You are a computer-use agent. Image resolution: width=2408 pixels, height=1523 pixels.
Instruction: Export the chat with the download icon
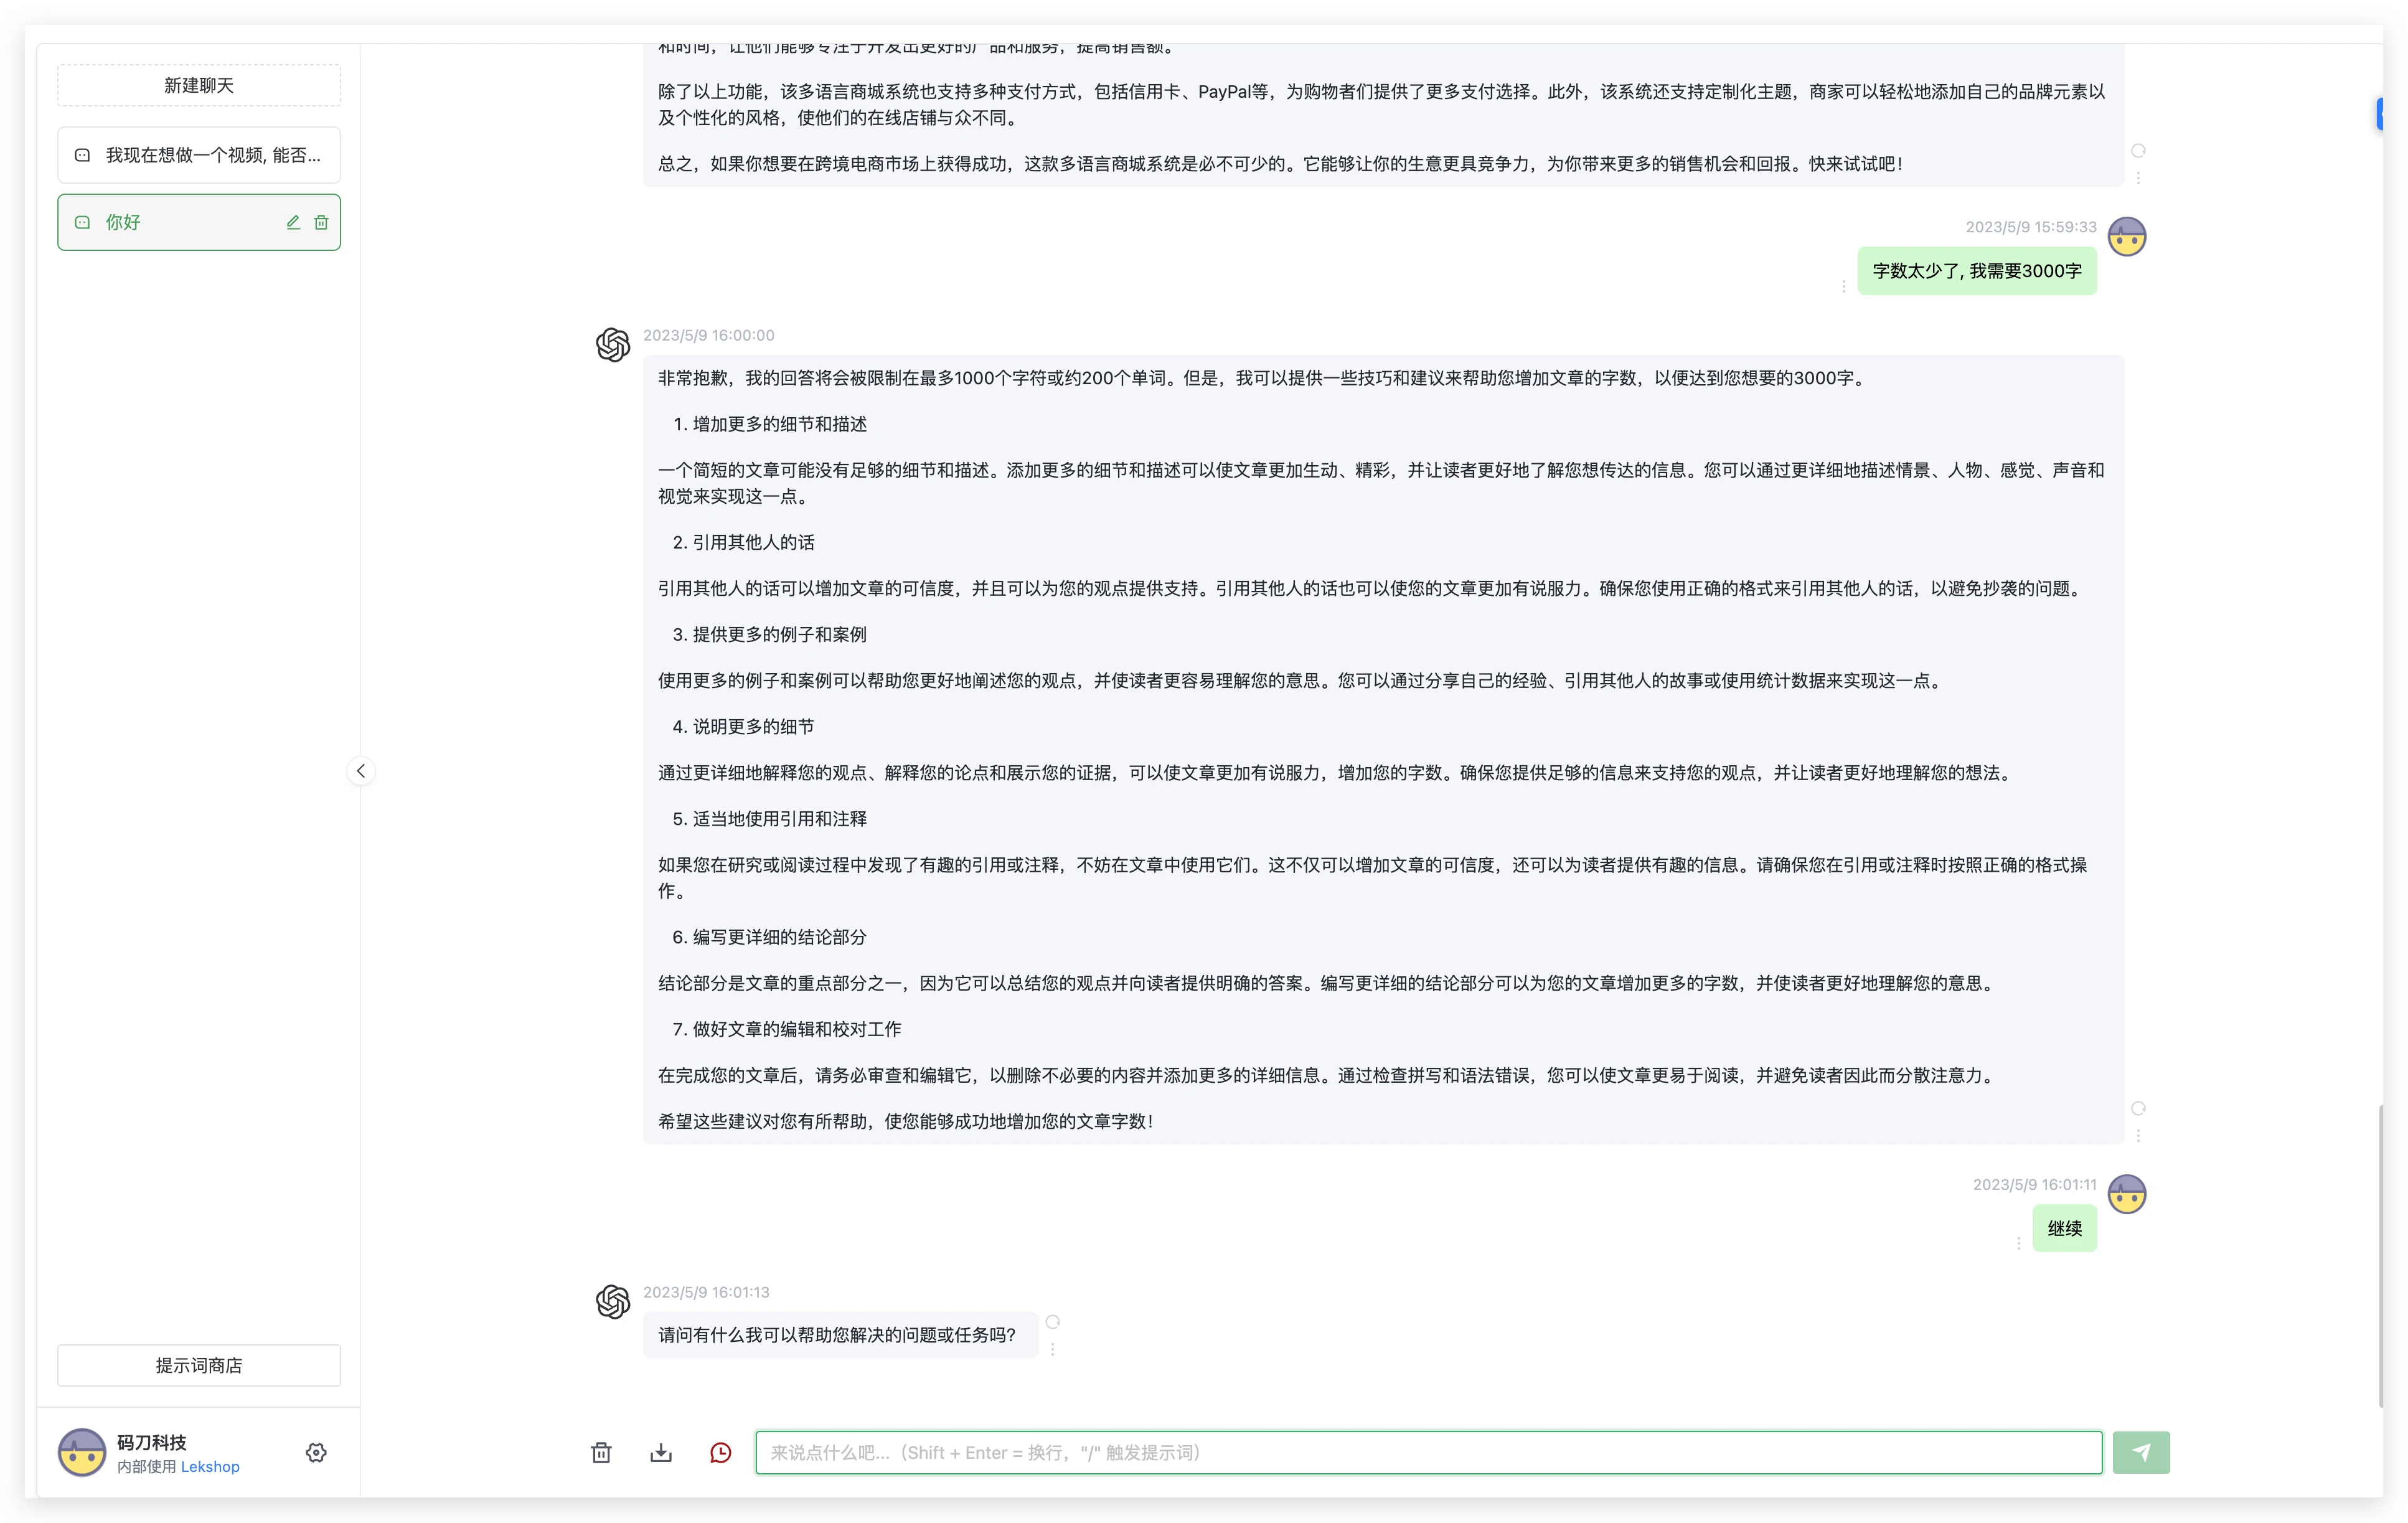[661, 1452]
